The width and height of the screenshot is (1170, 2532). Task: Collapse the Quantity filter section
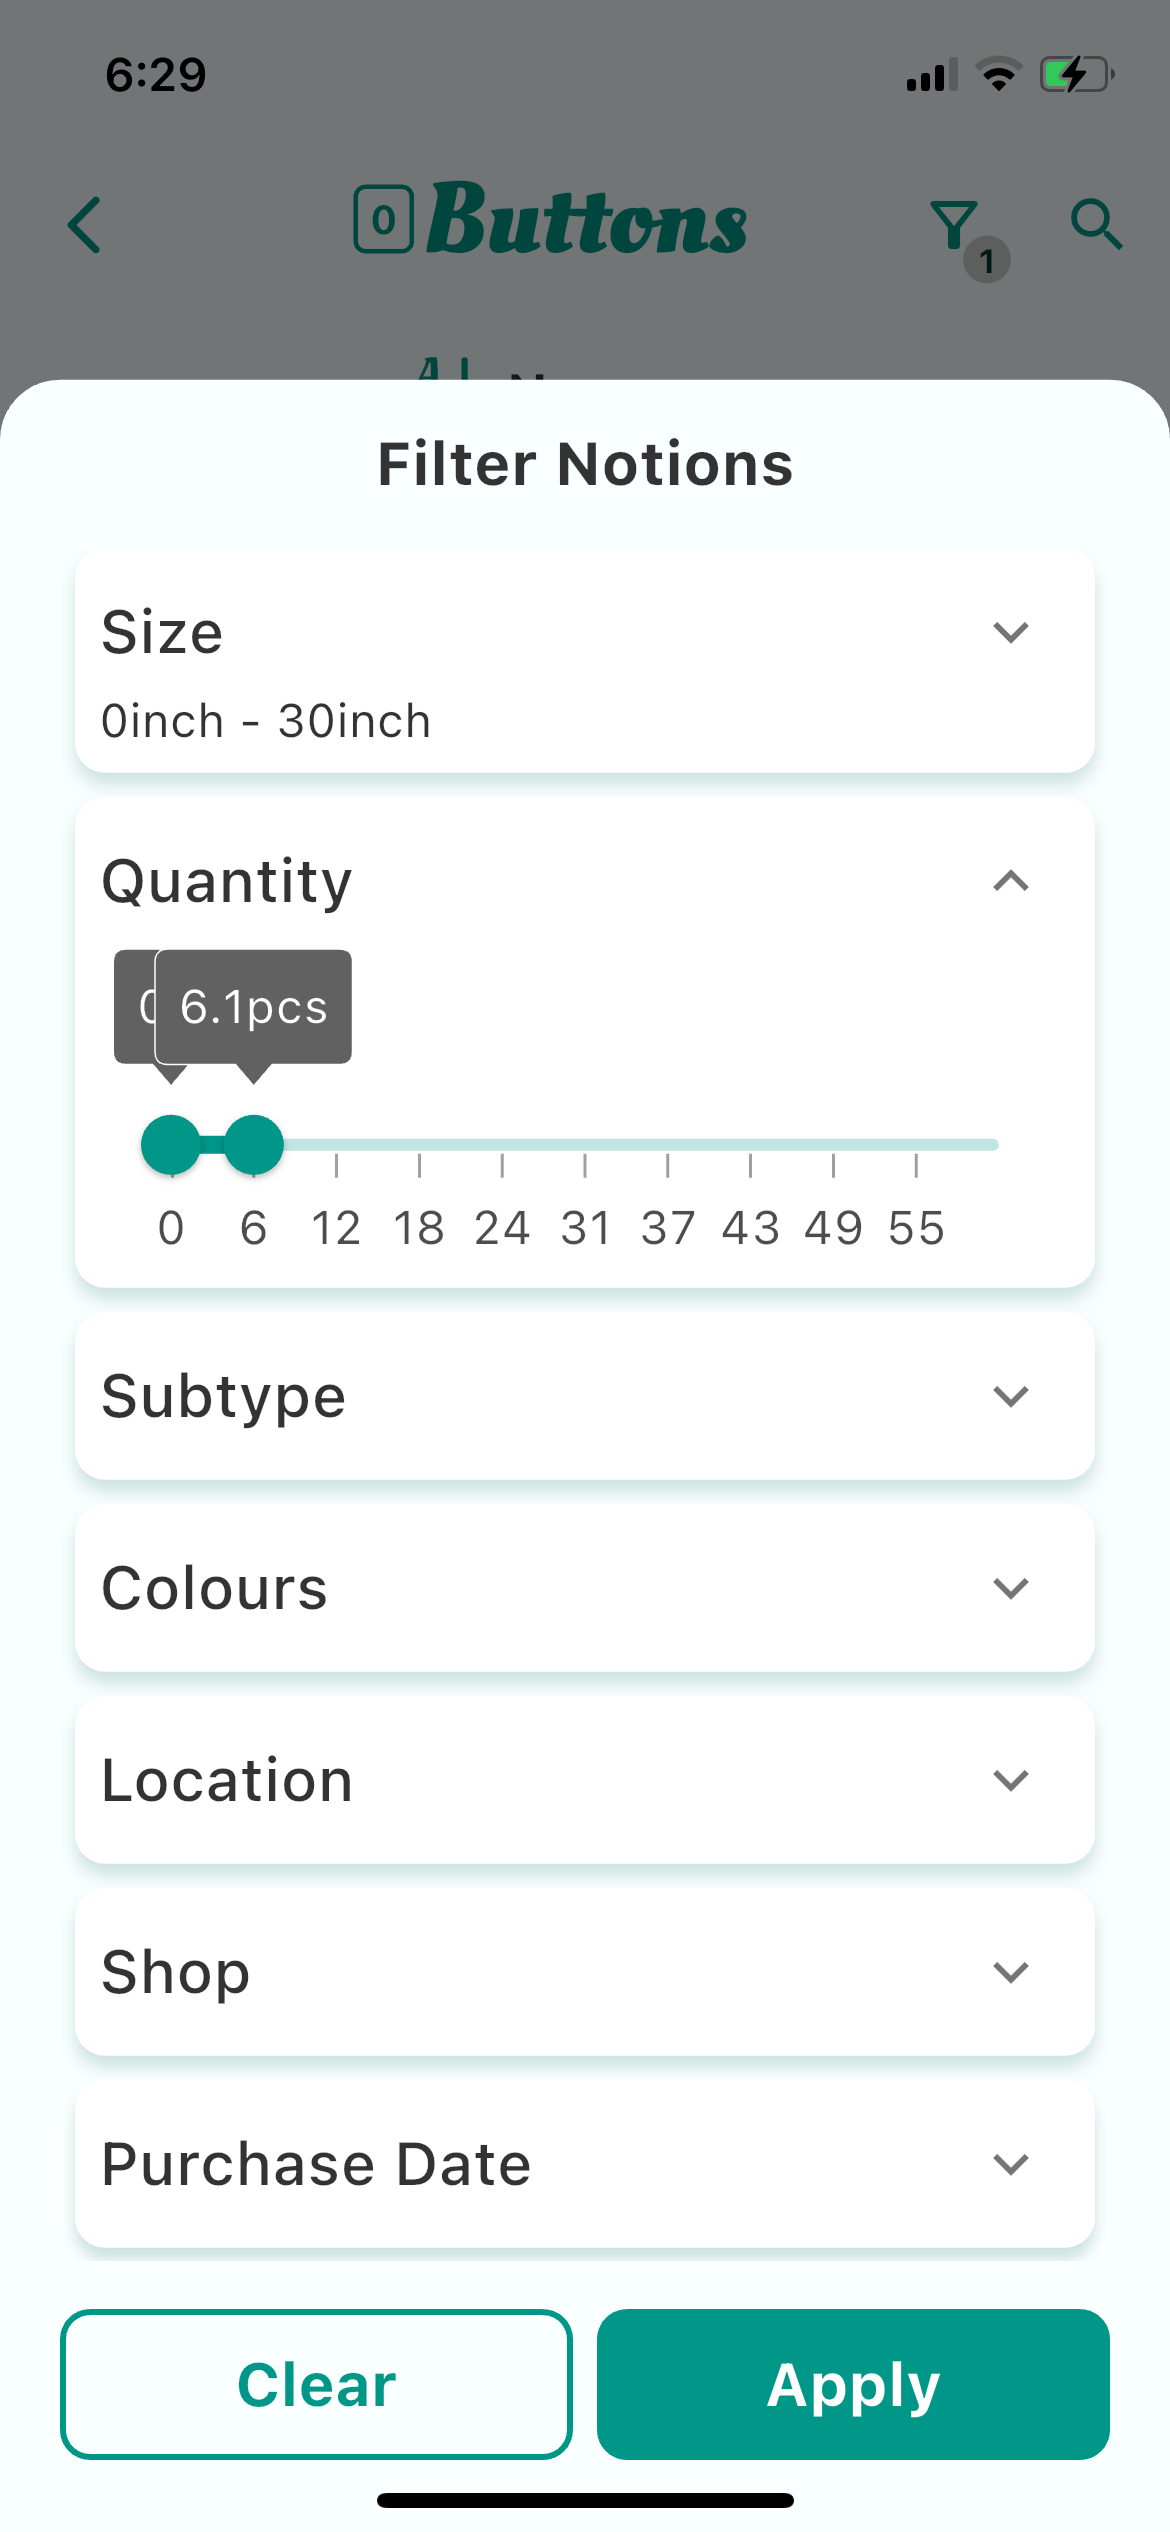1010,881
